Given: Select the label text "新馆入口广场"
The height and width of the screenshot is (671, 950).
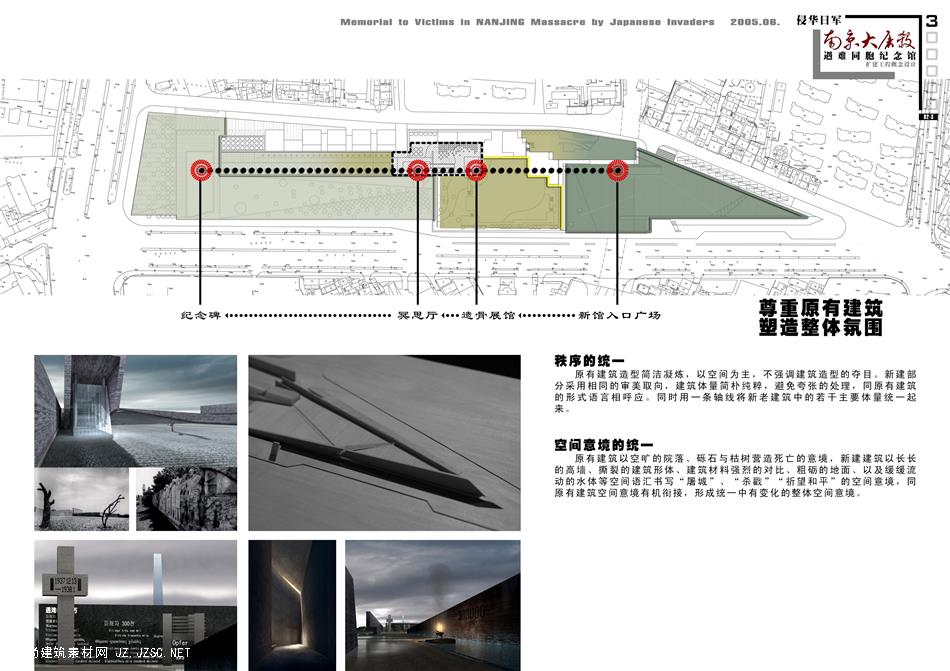Looking at the screenshot, I should pos(619,316).
